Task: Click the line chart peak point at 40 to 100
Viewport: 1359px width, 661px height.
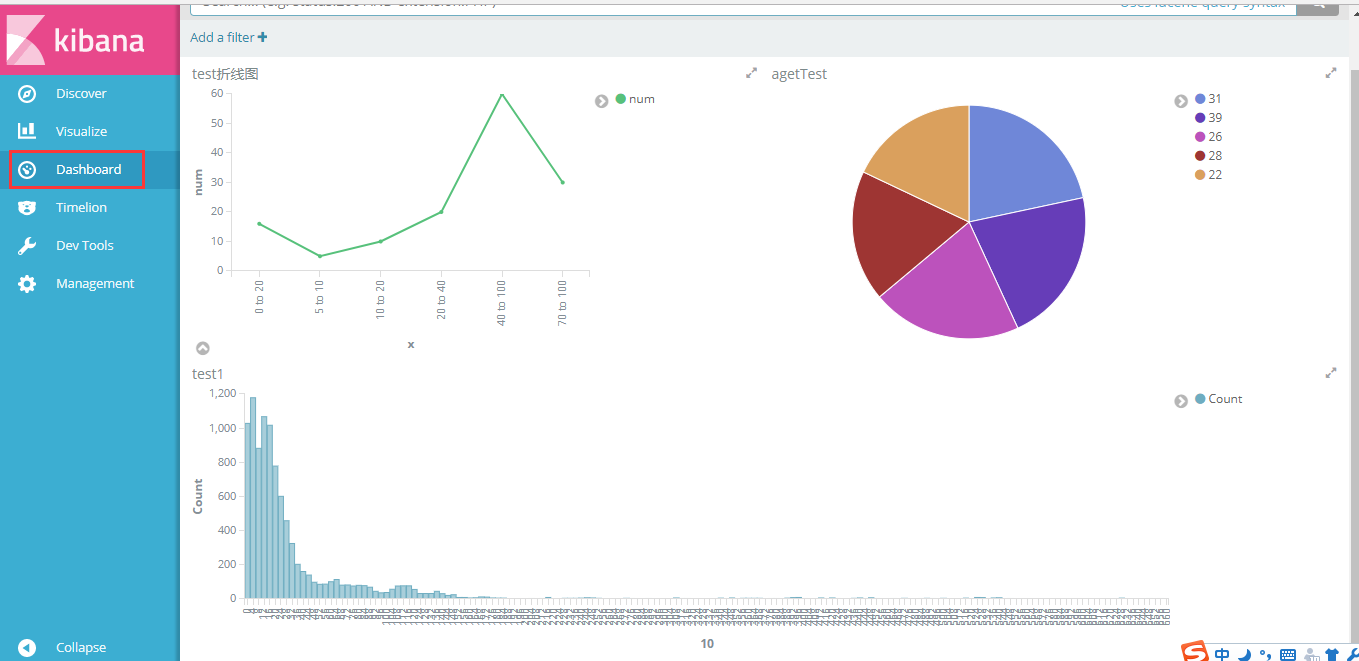Action: point(501,94)
